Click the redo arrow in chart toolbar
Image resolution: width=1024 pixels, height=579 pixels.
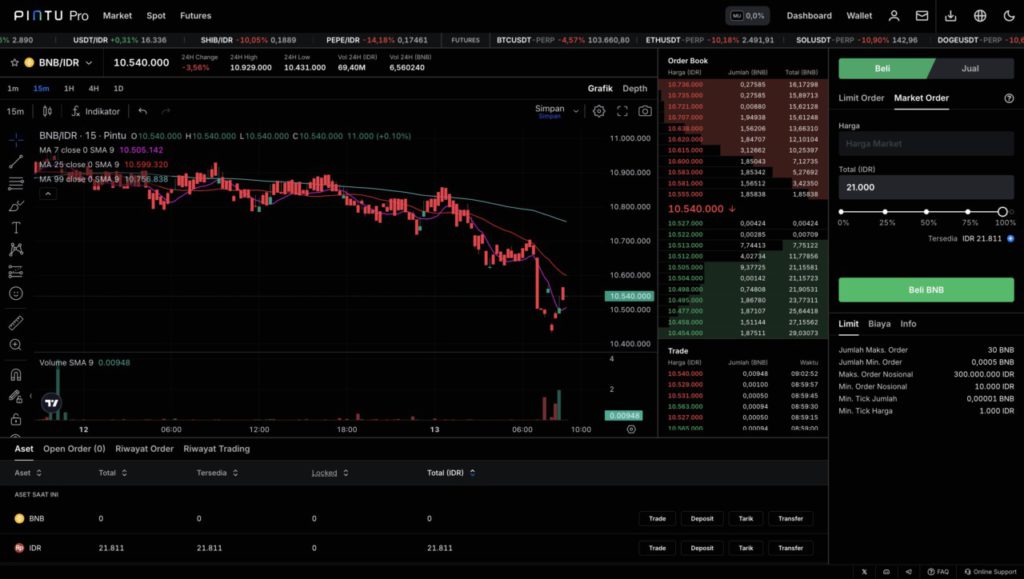tap(166, 111)
